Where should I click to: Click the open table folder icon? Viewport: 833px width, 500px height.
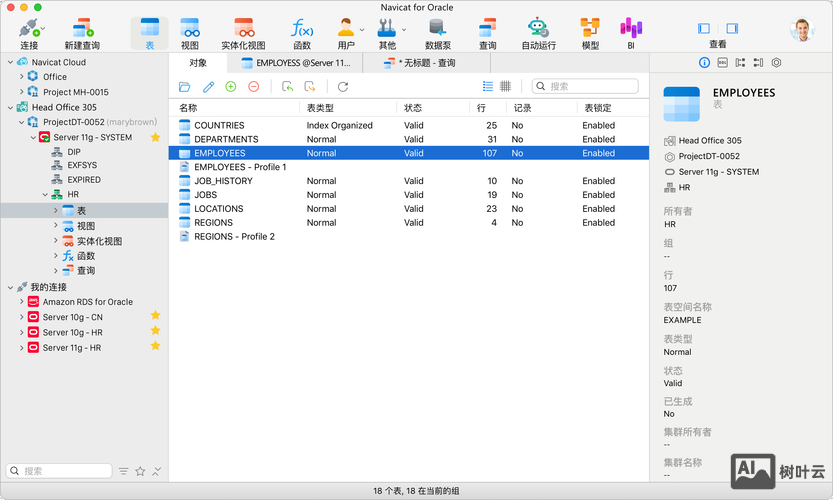[184, 87]
